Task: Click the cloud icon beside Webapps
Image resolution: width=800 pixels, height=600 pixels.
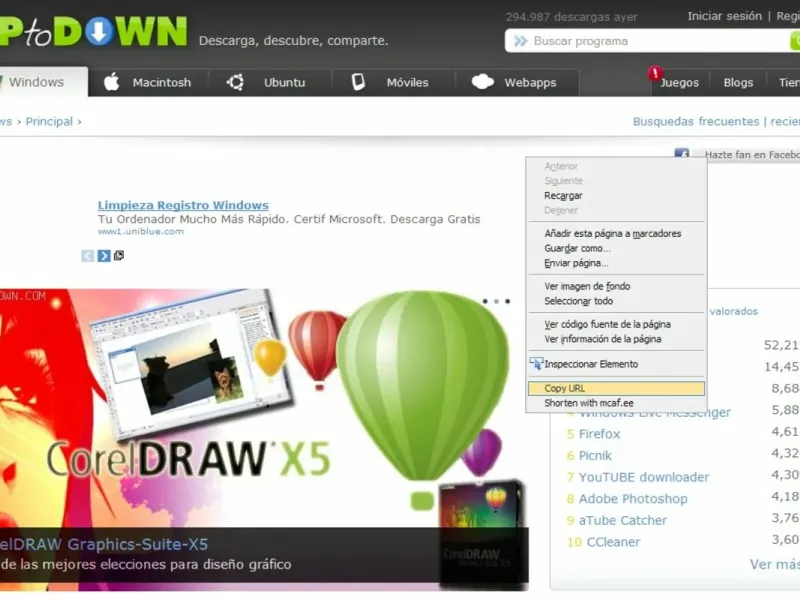Action: click(483, 82)
